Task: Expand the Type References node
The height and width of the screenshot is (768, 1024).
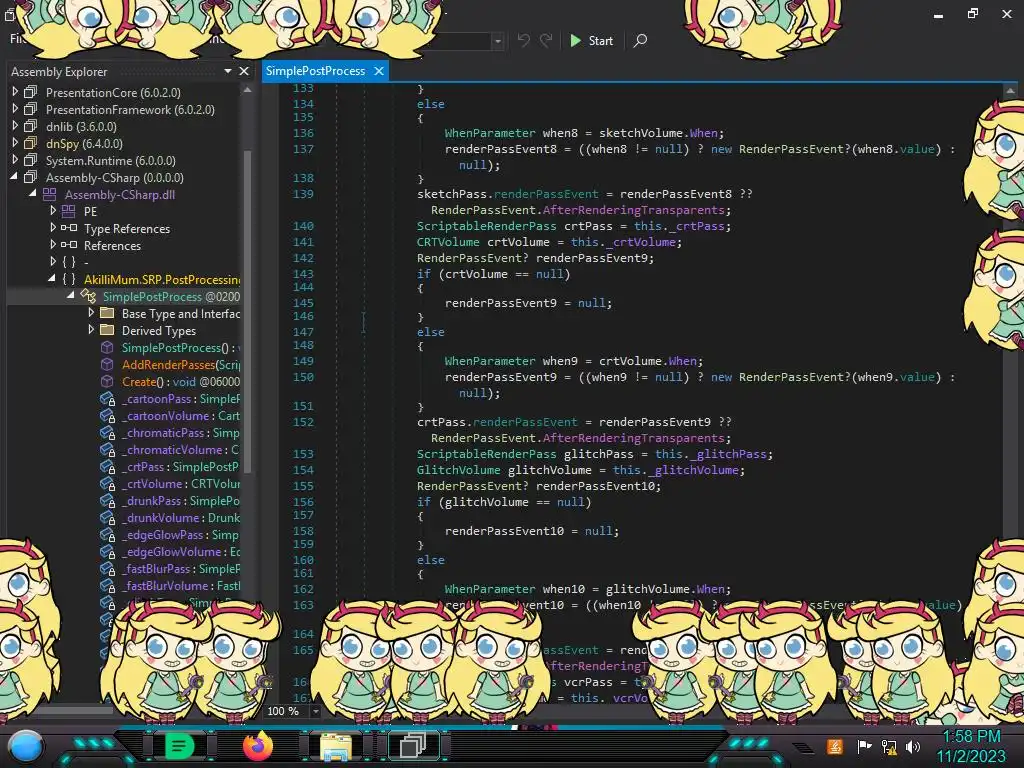Action: point(53,228)
